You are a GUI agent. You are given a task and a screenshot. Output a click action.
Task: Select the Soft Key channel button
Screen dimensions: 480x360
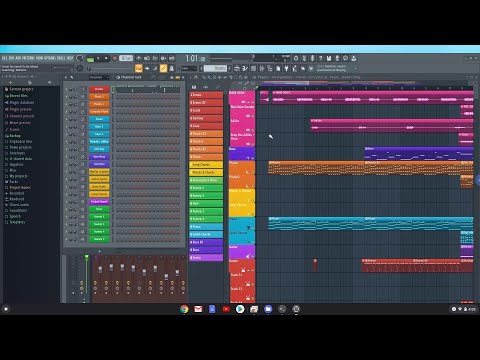click(x=99, y=149)
